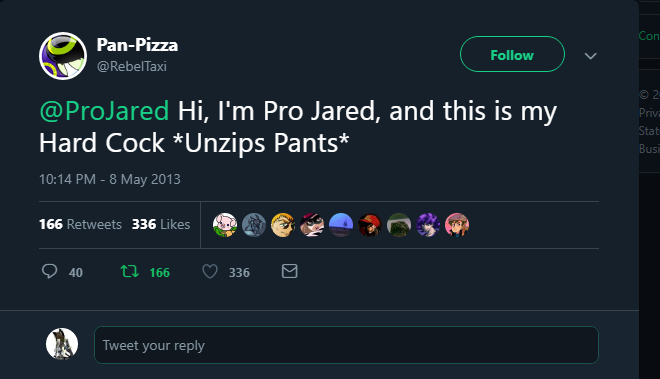Open the 10:14 PM 8 May 2013 timestamp
This screenshot has height=379, width=660.
110,179
